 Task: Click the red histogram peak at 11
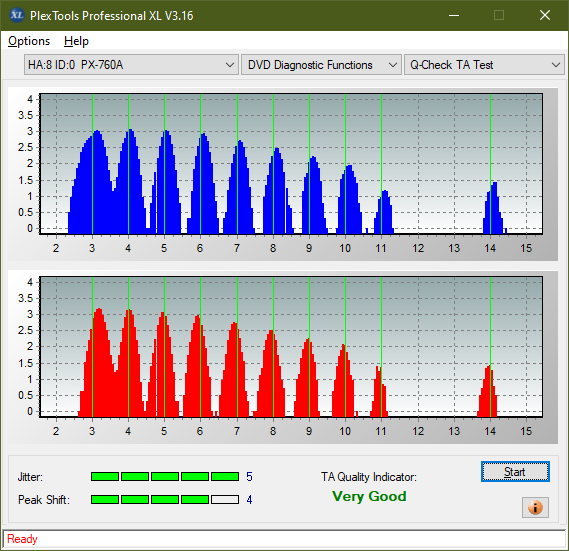[x=379, y=391]
